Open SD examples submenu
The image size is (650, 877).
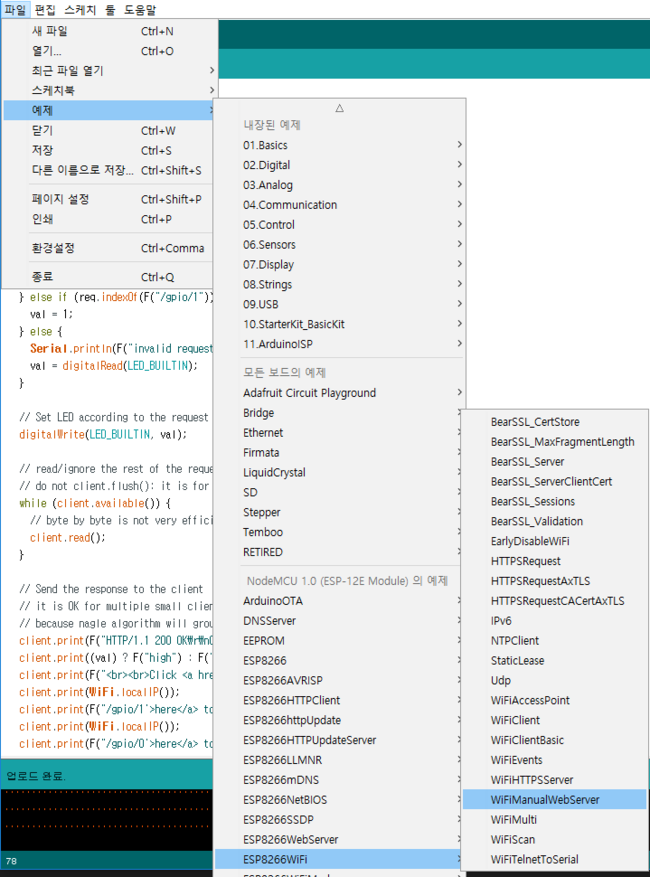340,492
